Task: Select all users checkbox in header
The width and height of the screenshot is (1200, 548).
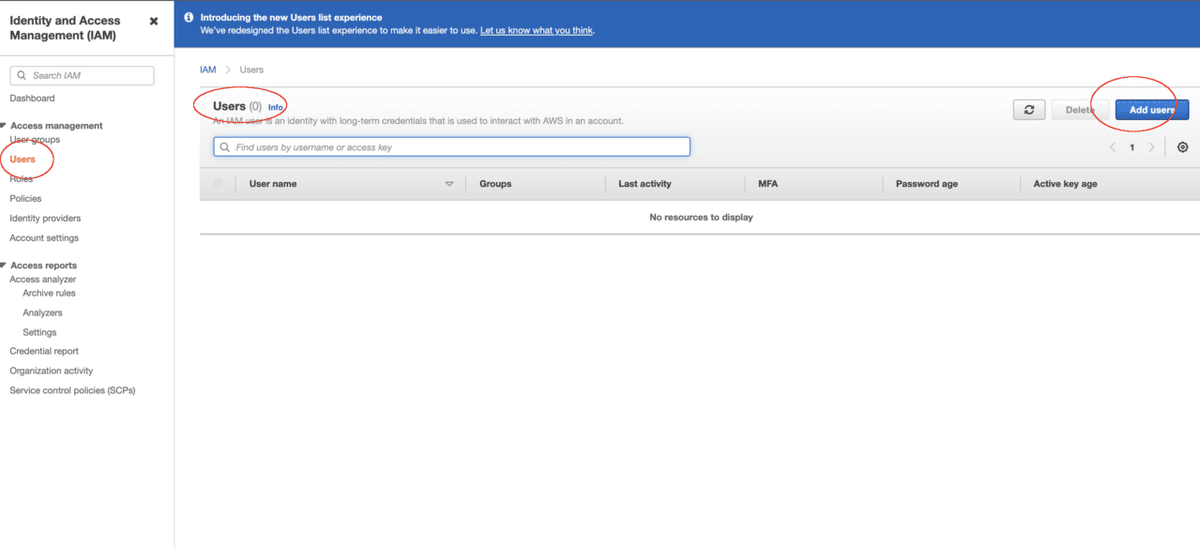Action: click(x=218, y=184)
